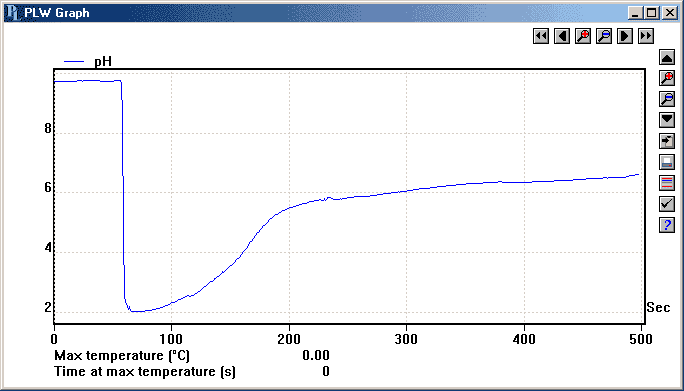The height and width of the screenshot is (391, 684).
Task: Jump to start with double-left-arrow button
Action: tap(541, 36)
